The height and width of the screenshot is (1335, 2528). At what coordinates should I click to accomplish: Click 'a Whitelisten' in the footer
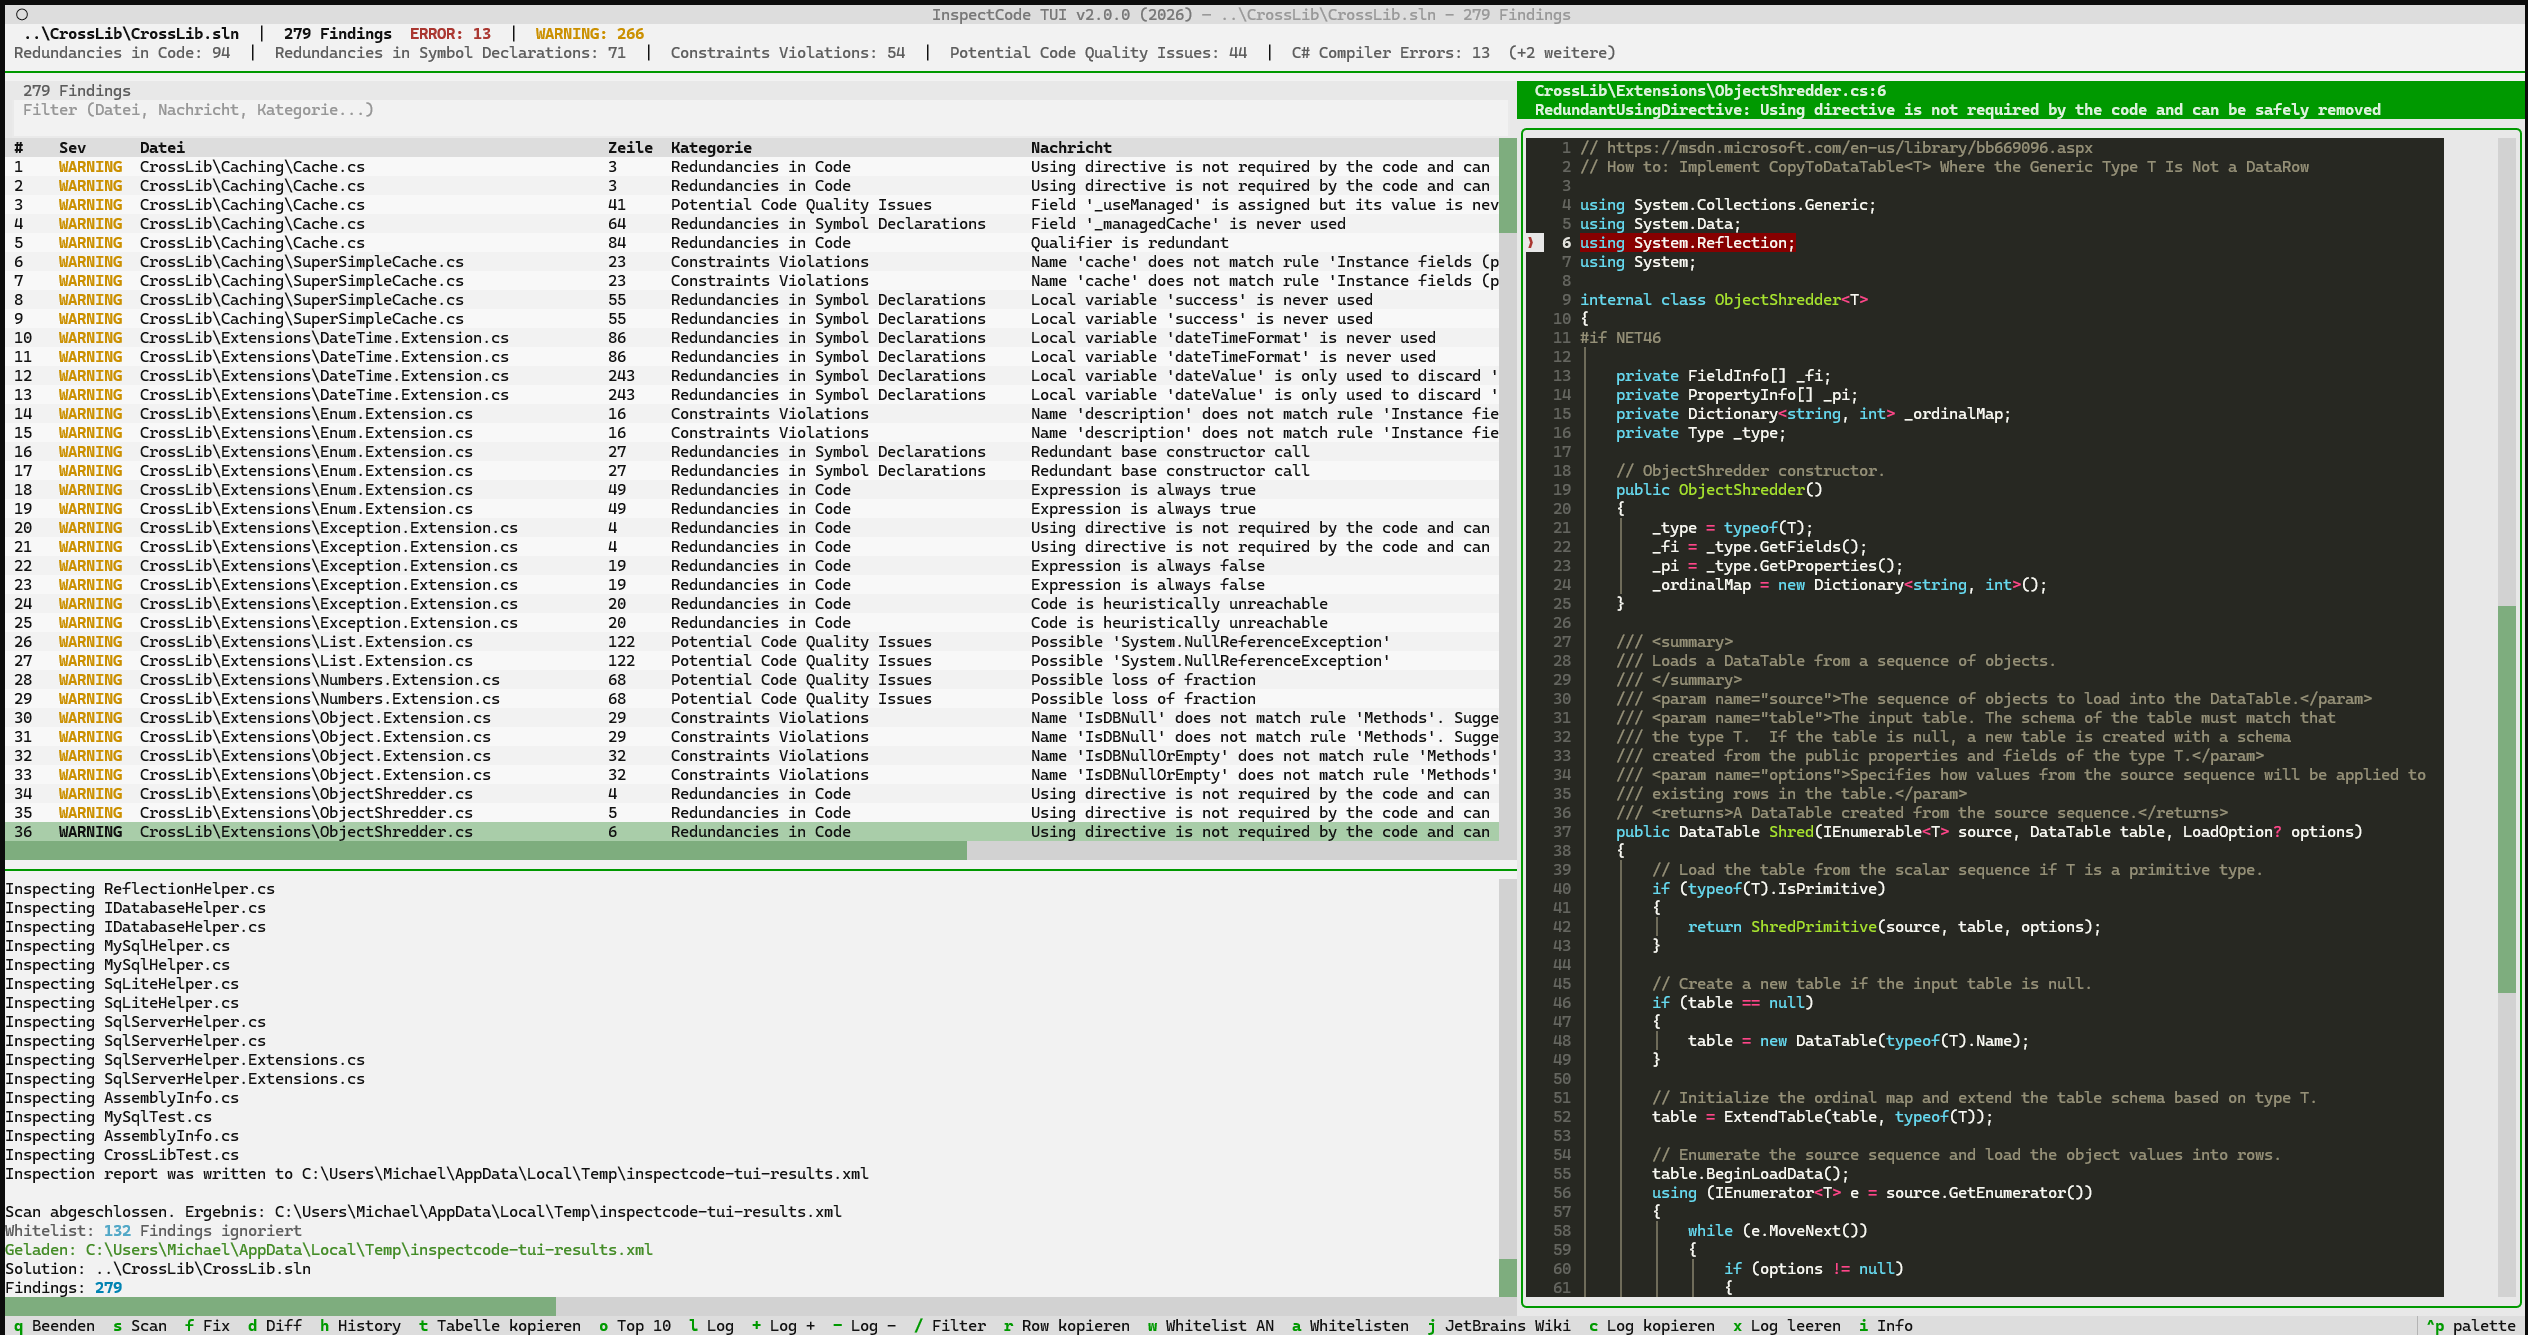click(x=1350, y=1325)
